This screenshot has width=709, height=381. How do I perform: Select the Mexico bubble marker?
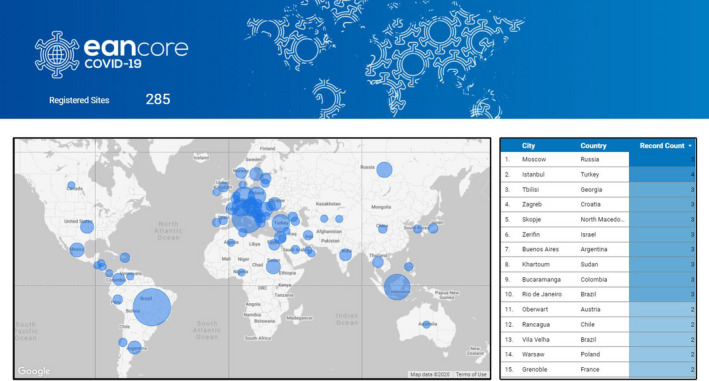tap(77, 249)
